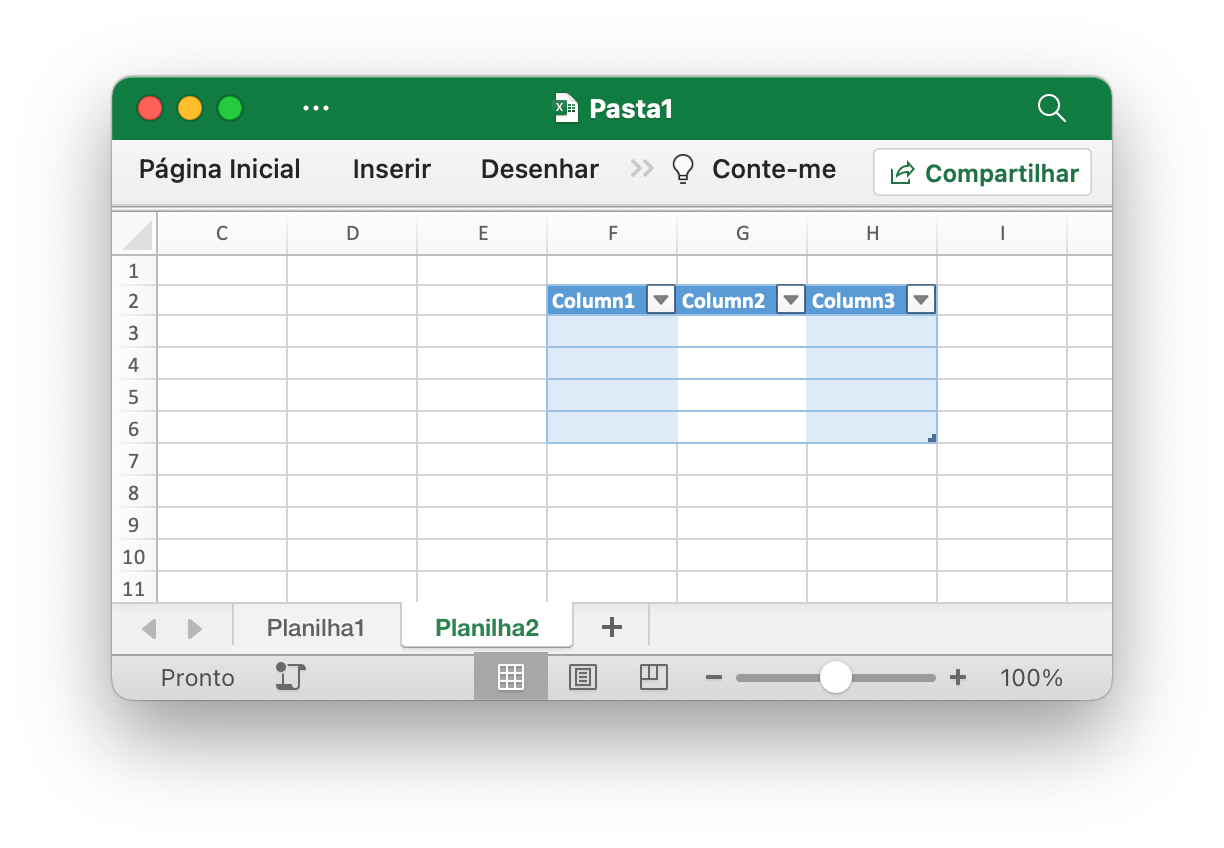Click the select-all corner triangle
This screenshot has width=1224, height=848.
tap(135, 234)
